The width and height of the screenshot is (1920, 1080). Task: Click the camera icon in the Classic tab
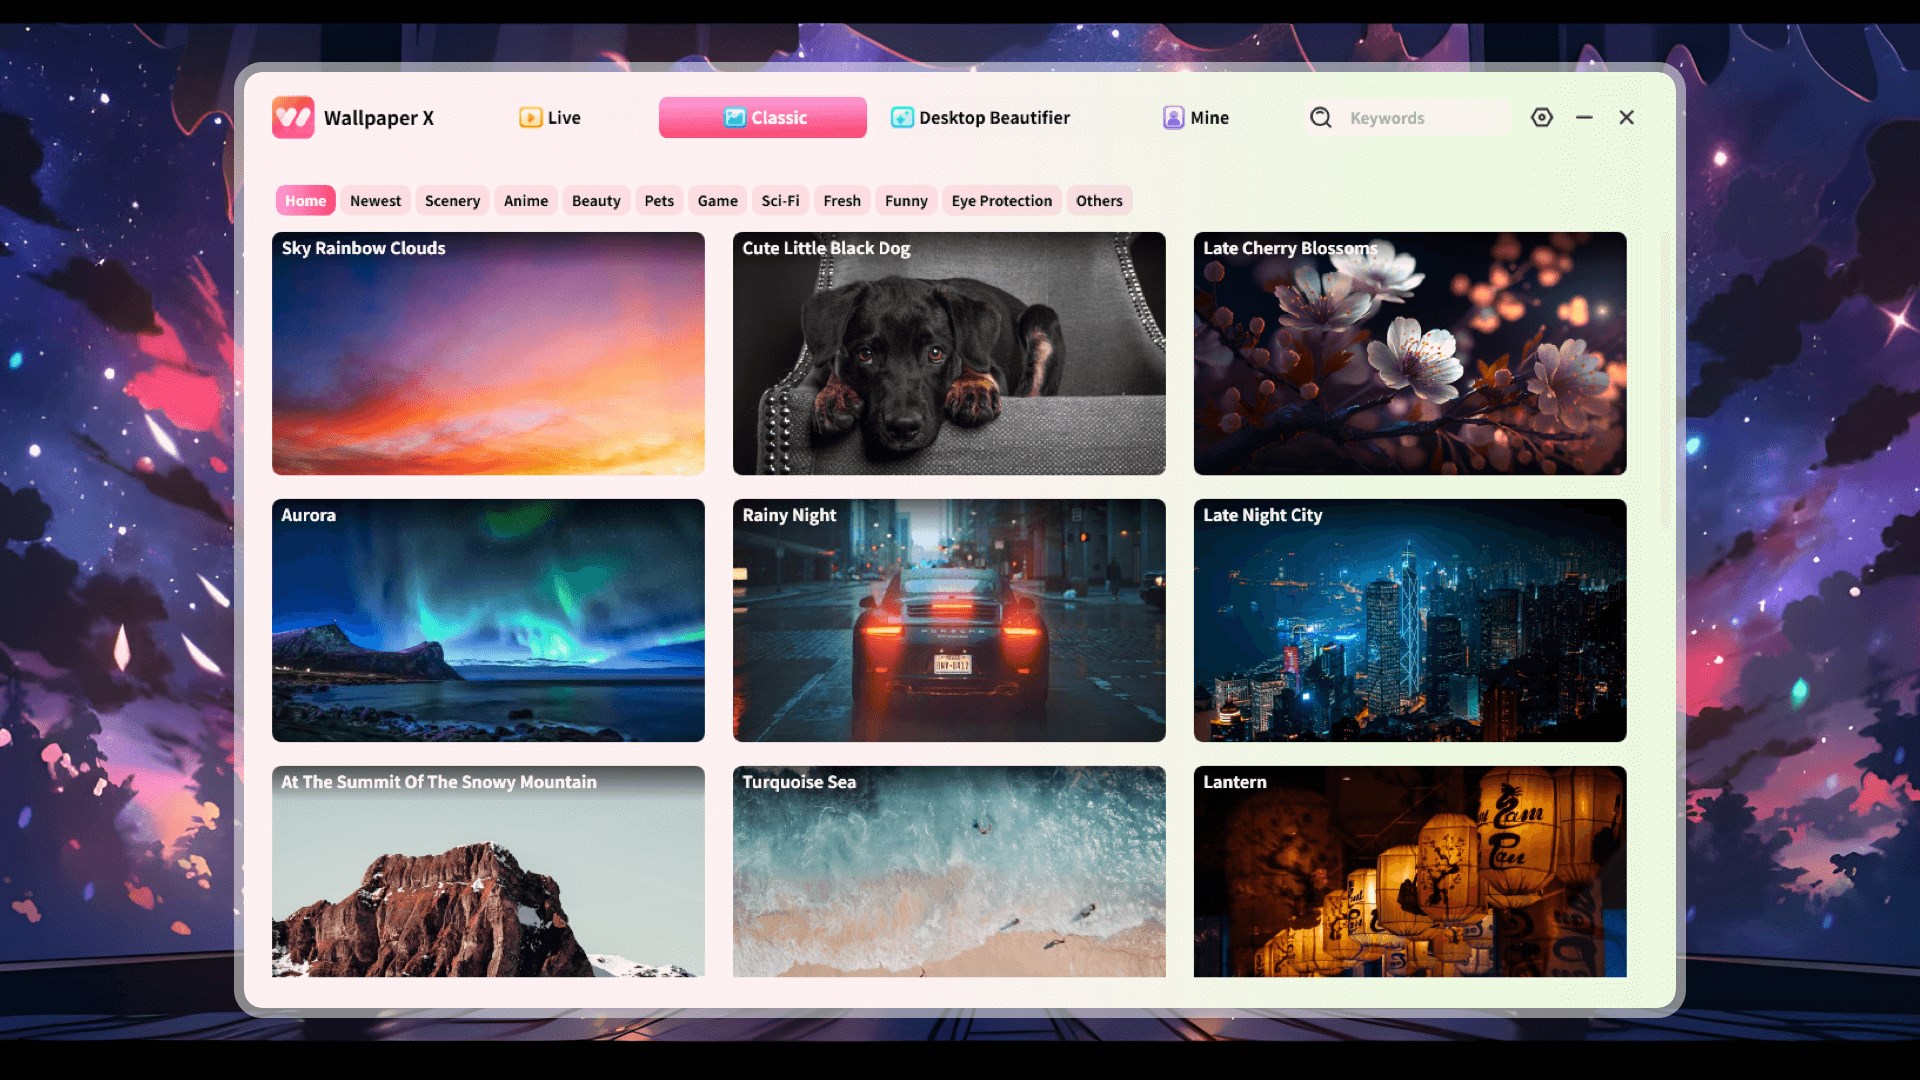click(x=736, y=117)
